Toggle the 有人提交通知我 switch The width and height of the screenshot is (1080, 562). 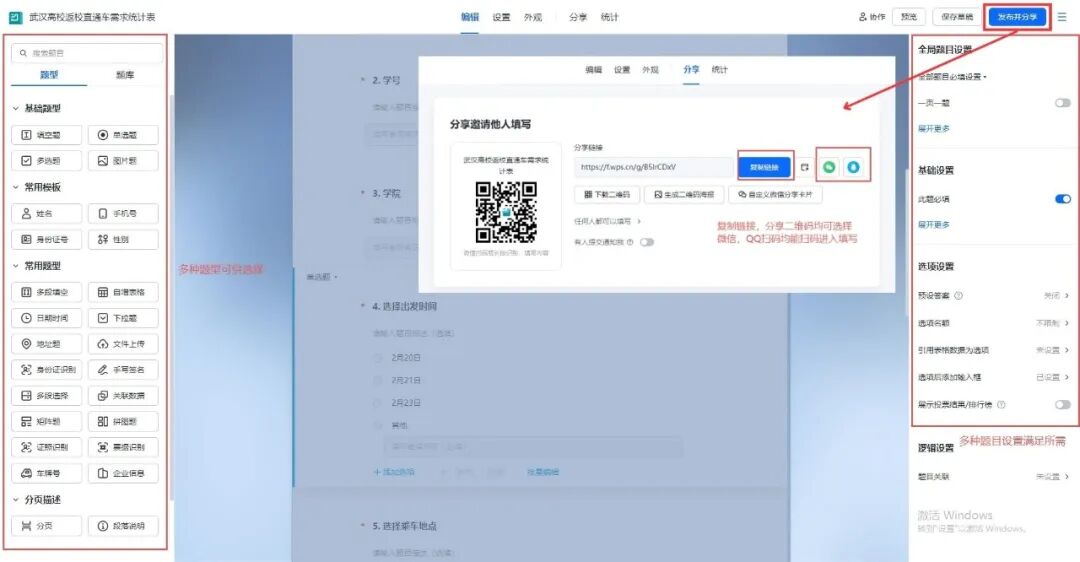pyautogui.click(x=647, y=242)
